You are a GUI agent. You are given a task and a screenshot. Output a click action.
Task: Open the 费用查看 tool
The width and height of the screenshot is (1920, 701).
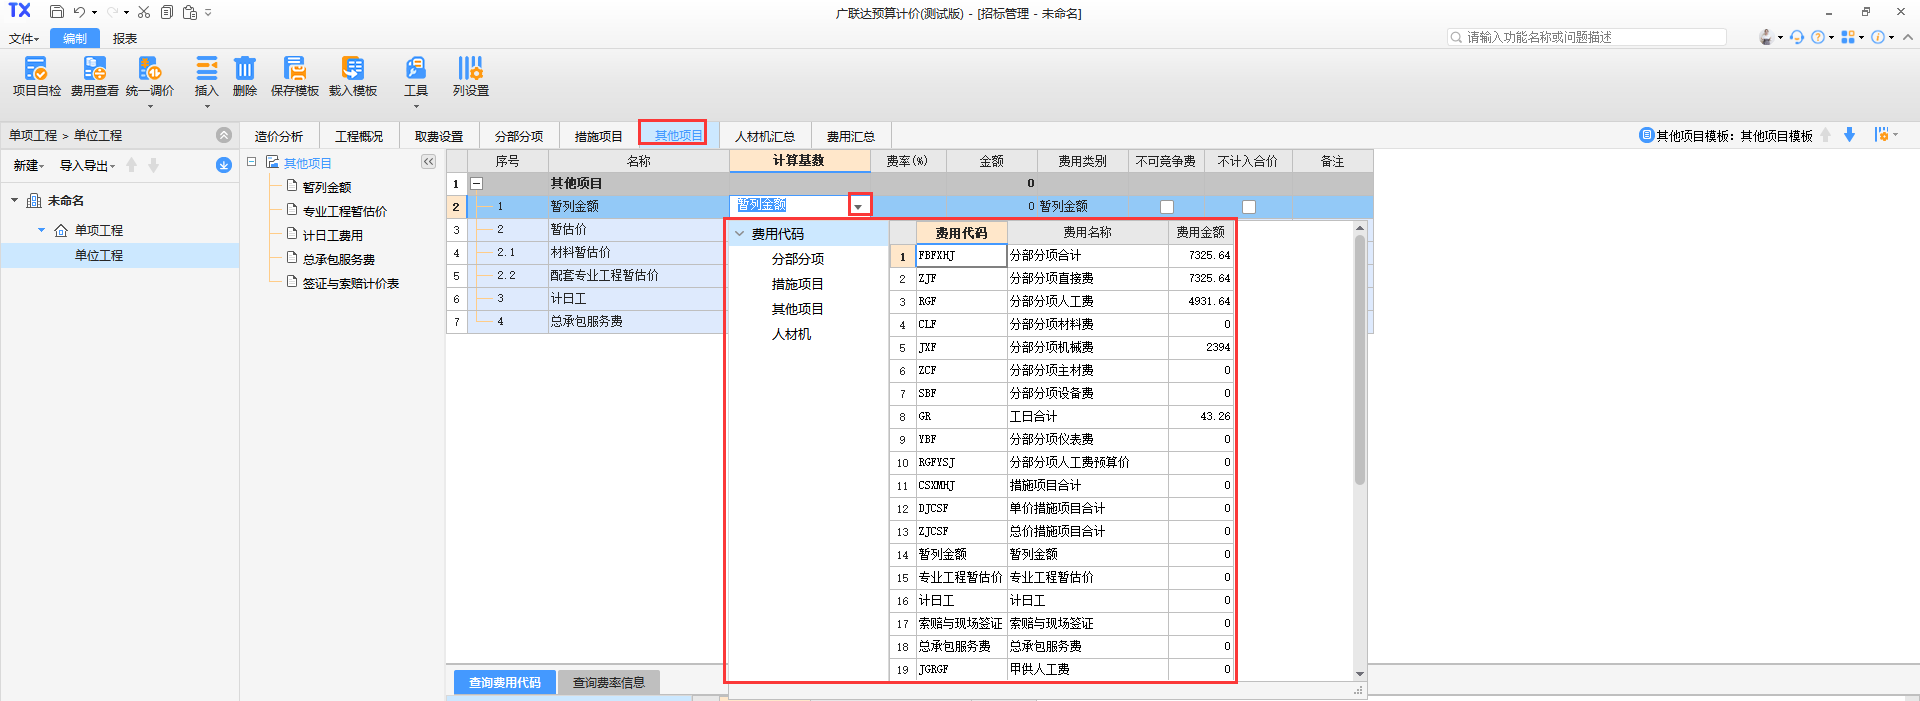tap(94, 69)
